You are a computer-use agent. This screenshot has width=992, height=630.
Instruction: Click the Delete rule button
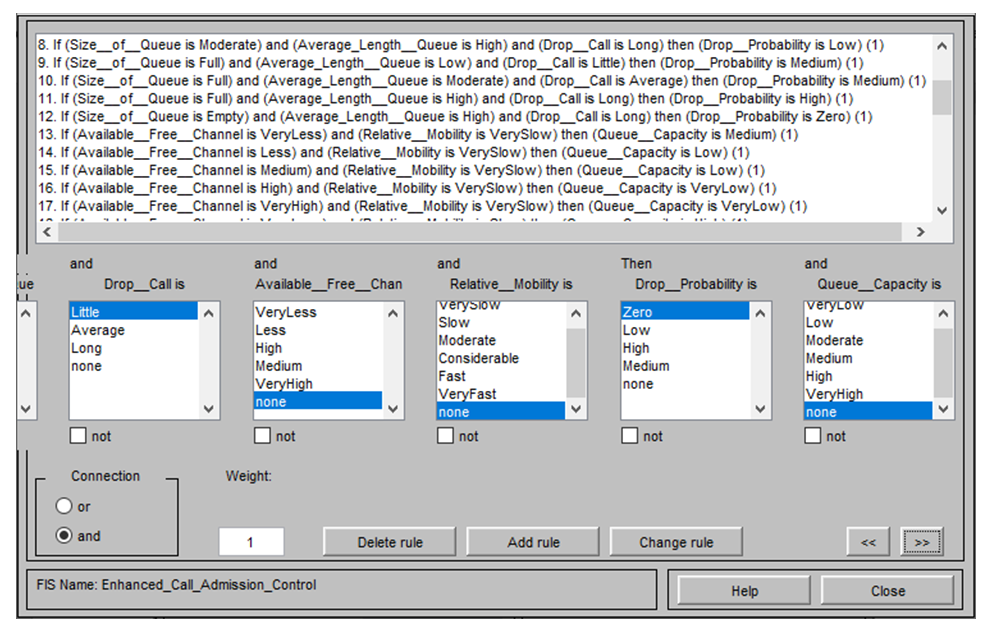390,542
